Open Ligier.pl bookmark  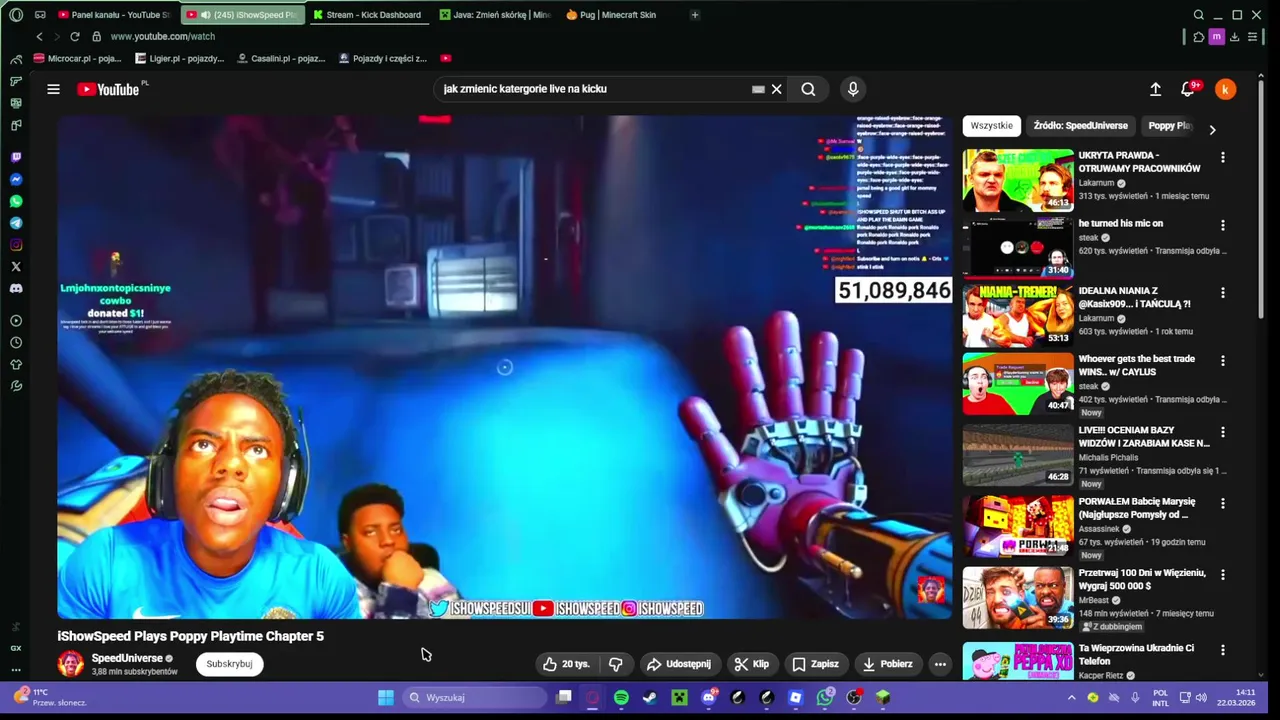tap(179, 58)
